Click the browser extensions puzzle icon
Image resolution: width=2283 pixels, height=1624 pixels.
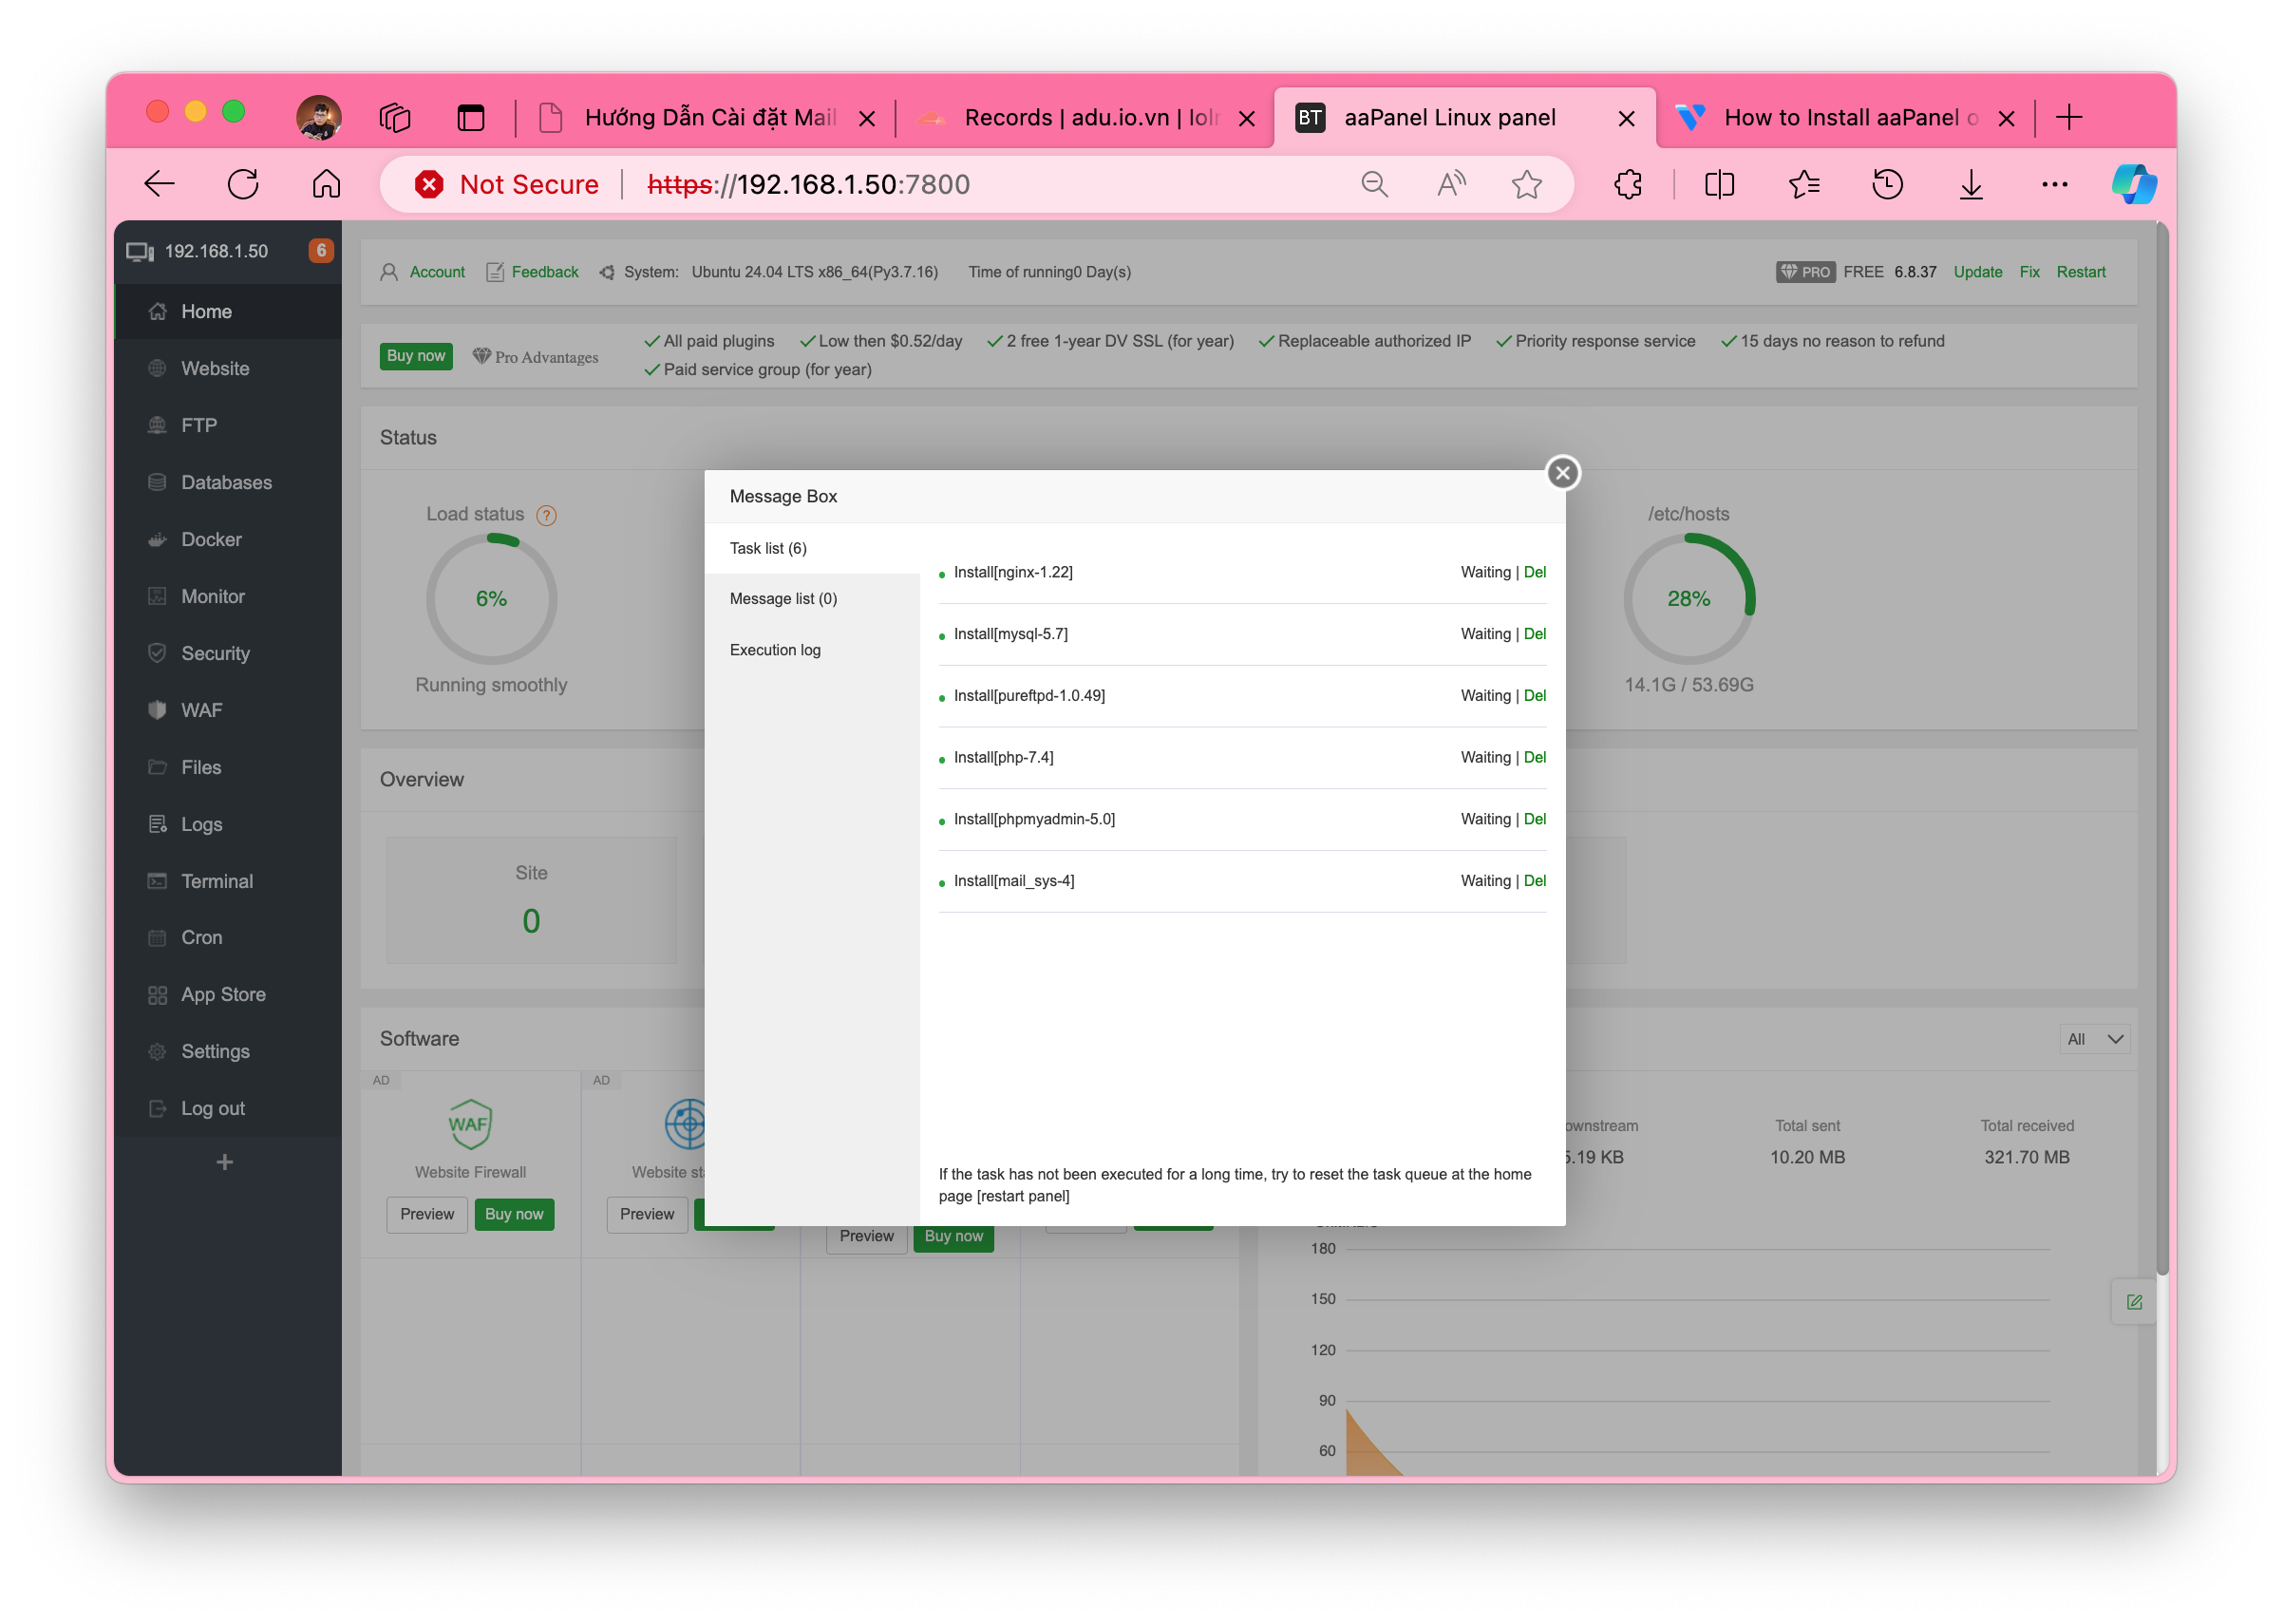click(x=1628, y=184)
